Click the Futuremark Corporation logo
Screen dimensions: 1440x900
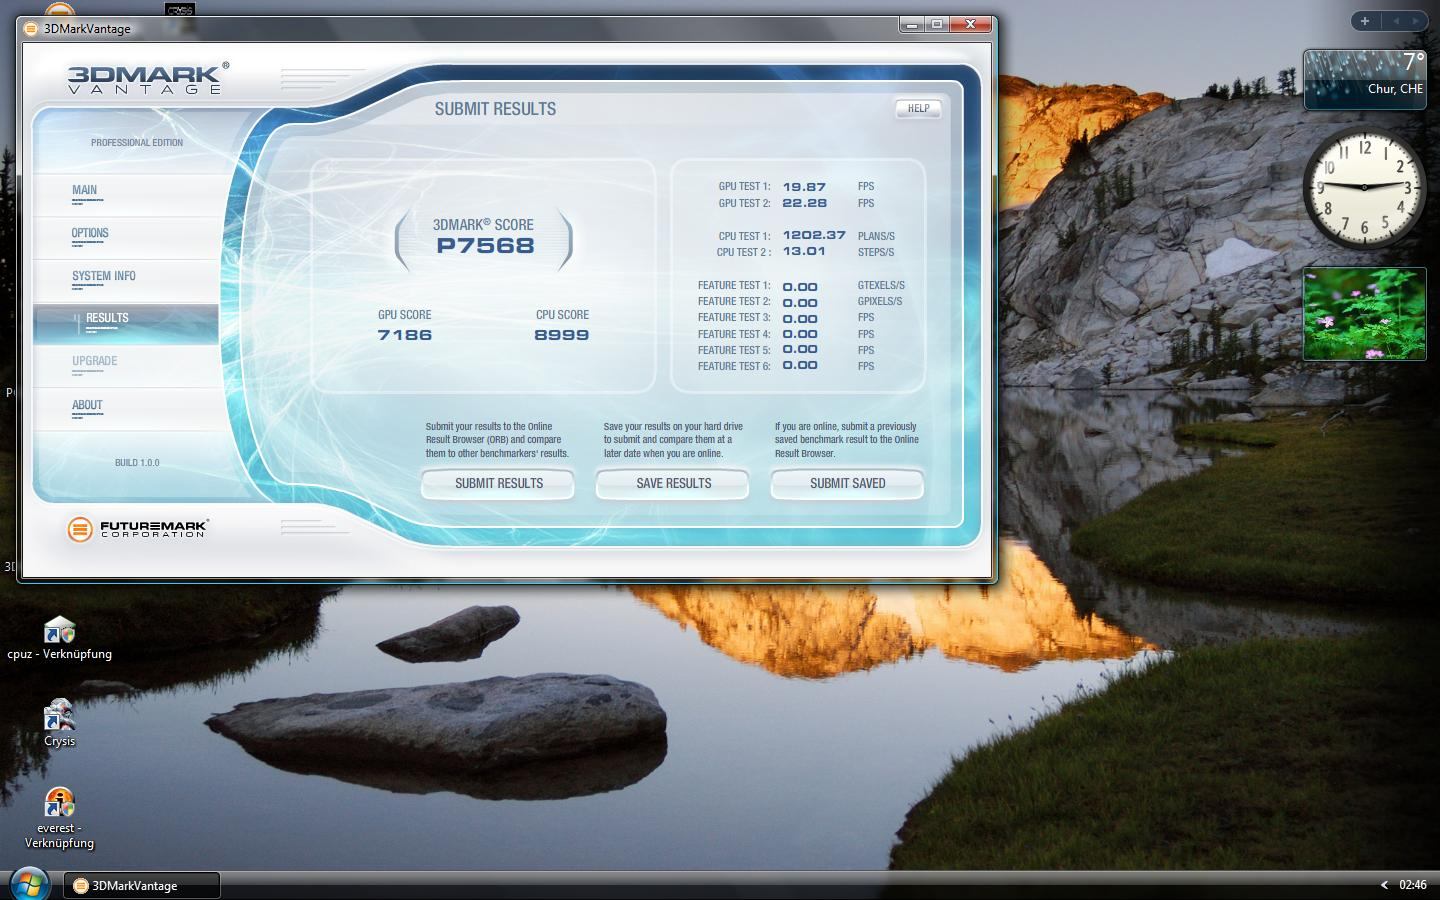pyautogui.click(x=138, y=529)
